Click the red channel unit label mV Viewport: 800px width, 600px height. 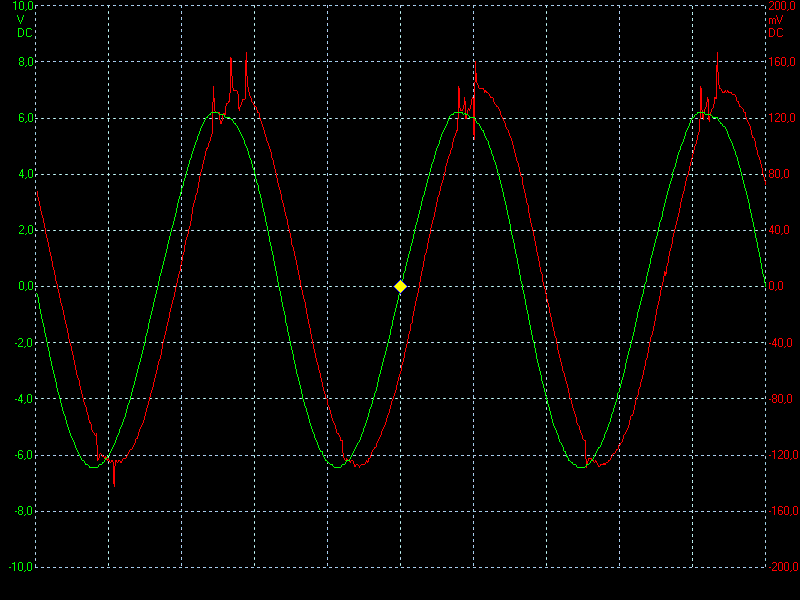776,20
